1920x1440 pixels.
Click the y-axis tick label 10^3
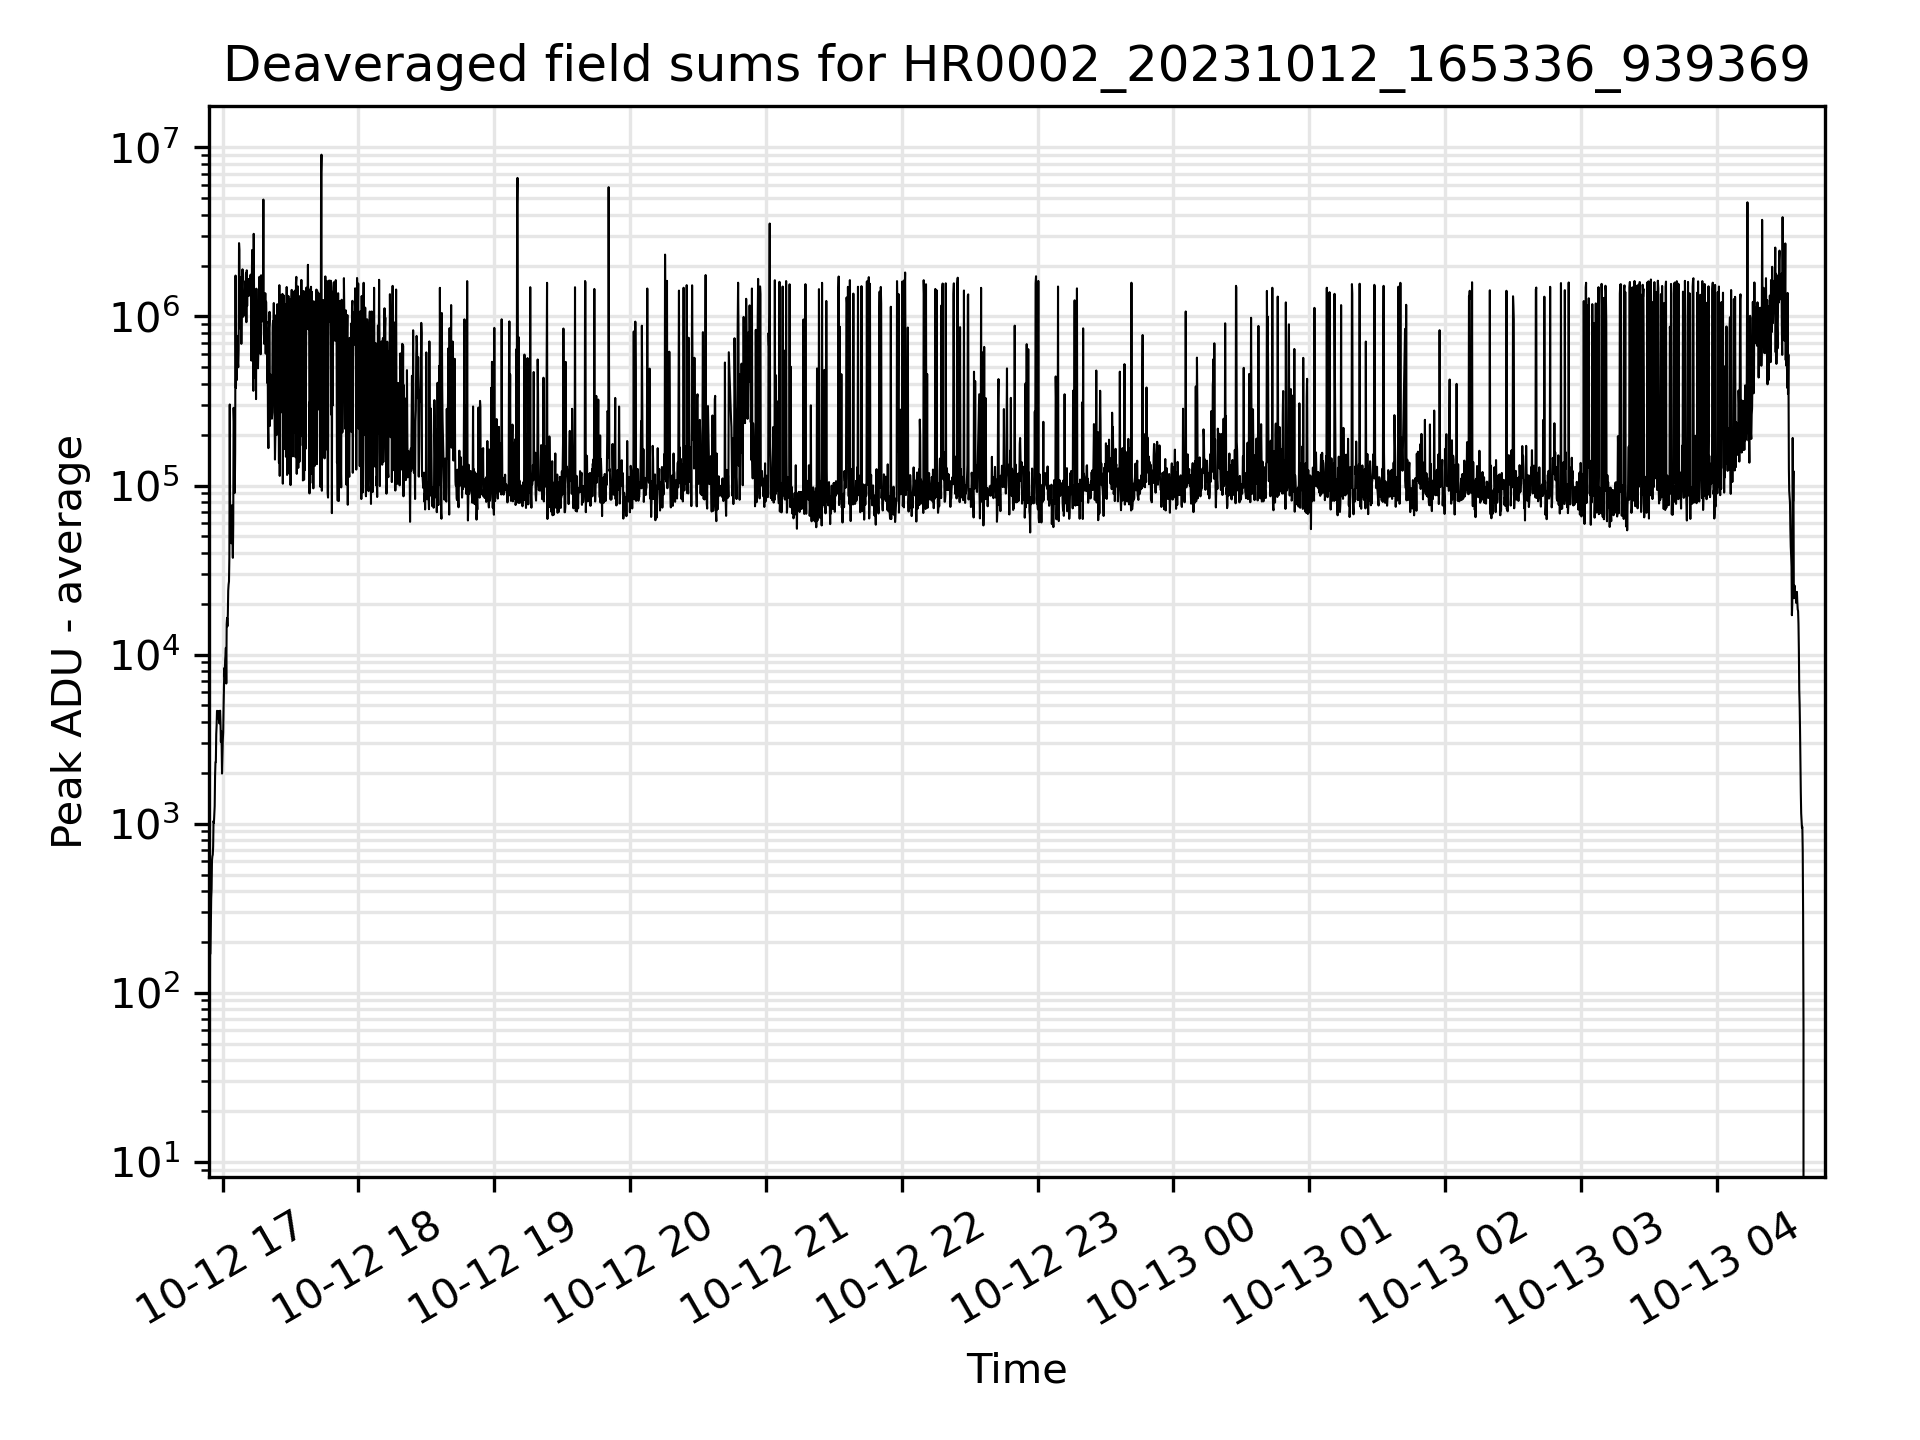[x=147, y=825]
